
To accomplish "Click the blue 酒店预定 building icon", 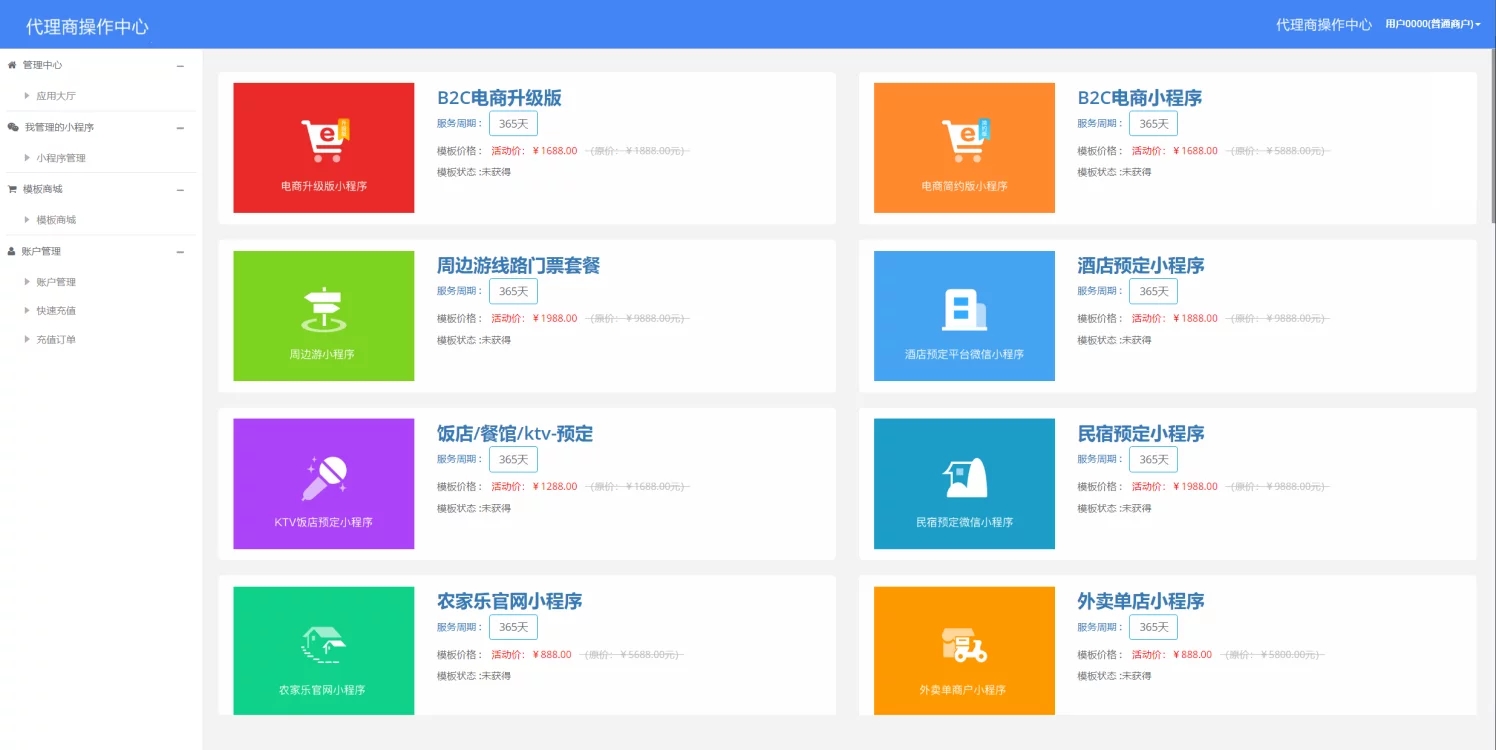I will [x=964, y=309].
